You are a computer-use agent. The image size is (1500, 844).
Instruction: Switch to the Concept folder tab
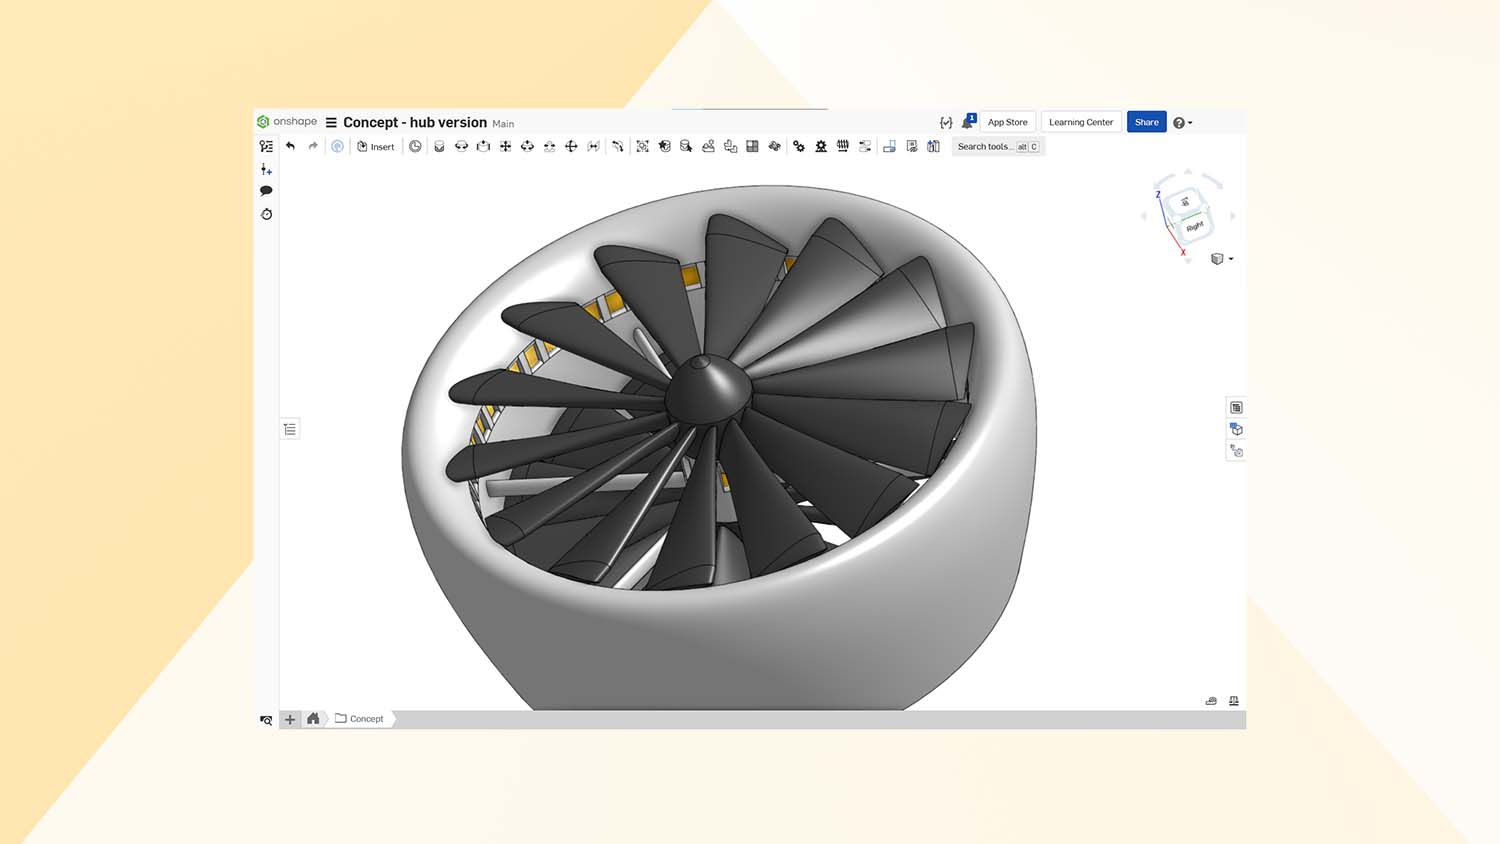pos(360,719)
